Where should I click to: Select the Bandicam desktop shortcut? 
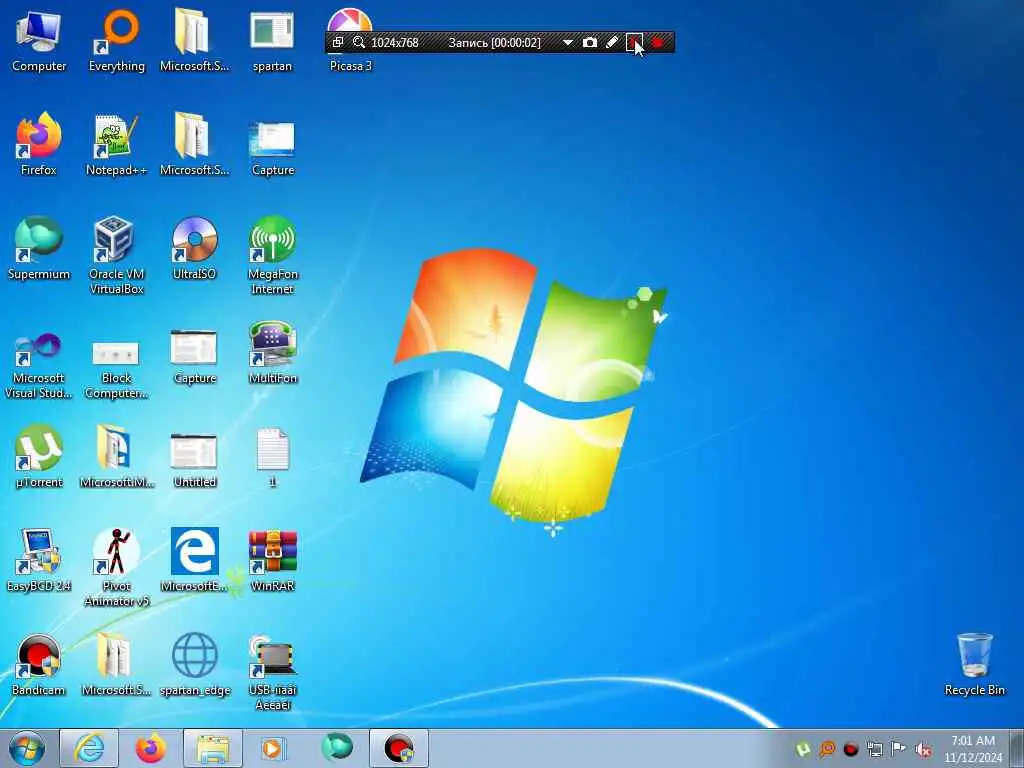[39, 664]
